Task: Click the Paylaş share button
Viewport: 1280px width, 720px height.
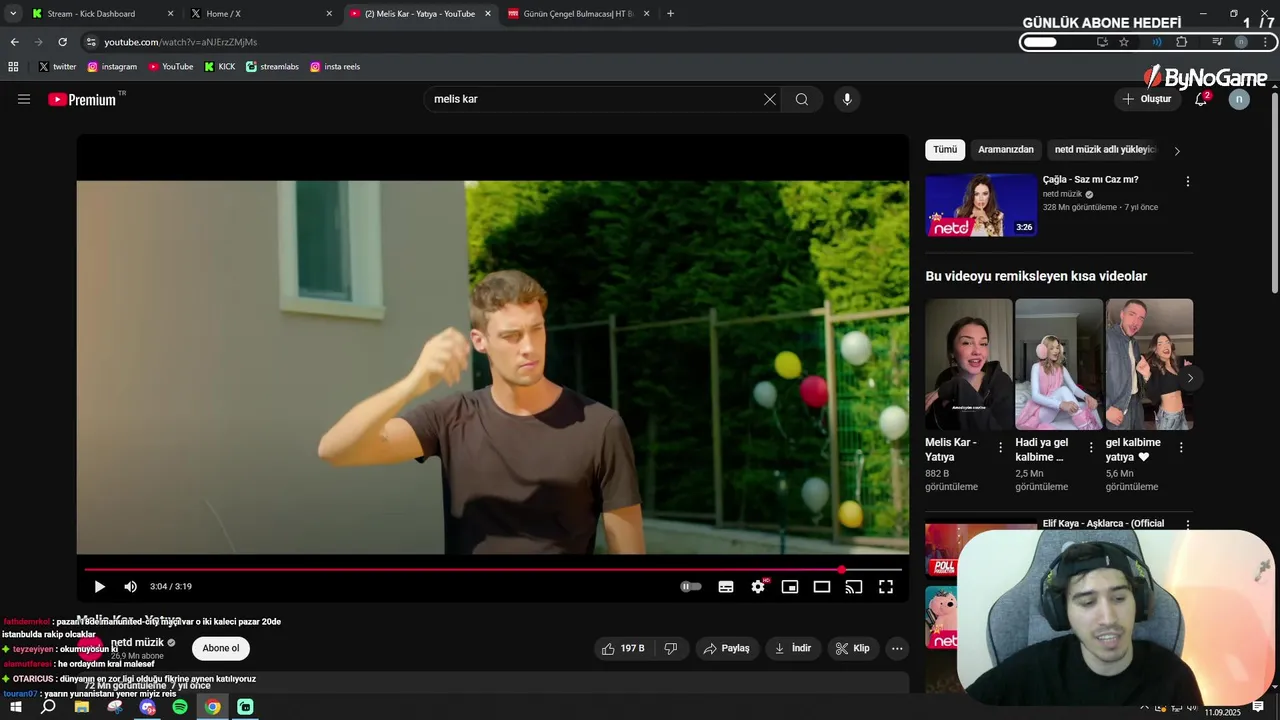Action: [x=727, y=648]
